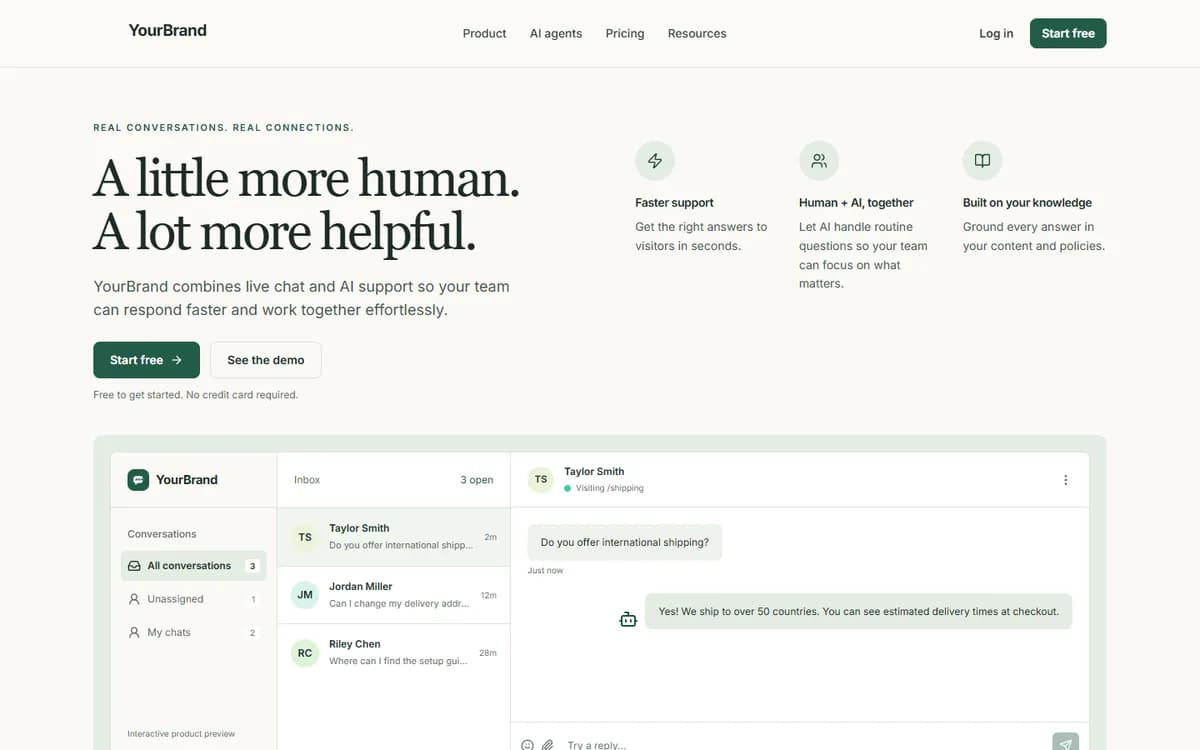The height and width of the screenshot is (750, 1200).
Task: Click the YourBrand logo in header
Action: (x=168, y=31)
